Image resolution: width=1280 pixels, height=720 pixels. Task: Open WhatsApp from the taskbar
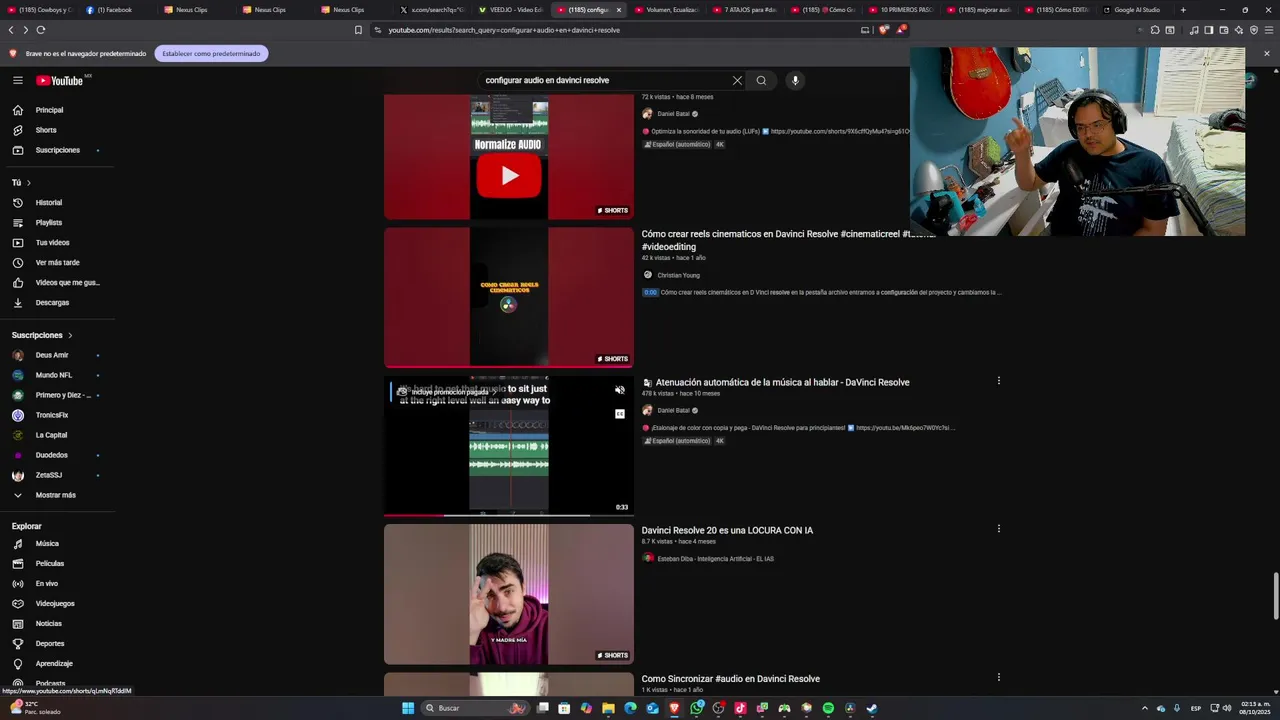(696, 708)
